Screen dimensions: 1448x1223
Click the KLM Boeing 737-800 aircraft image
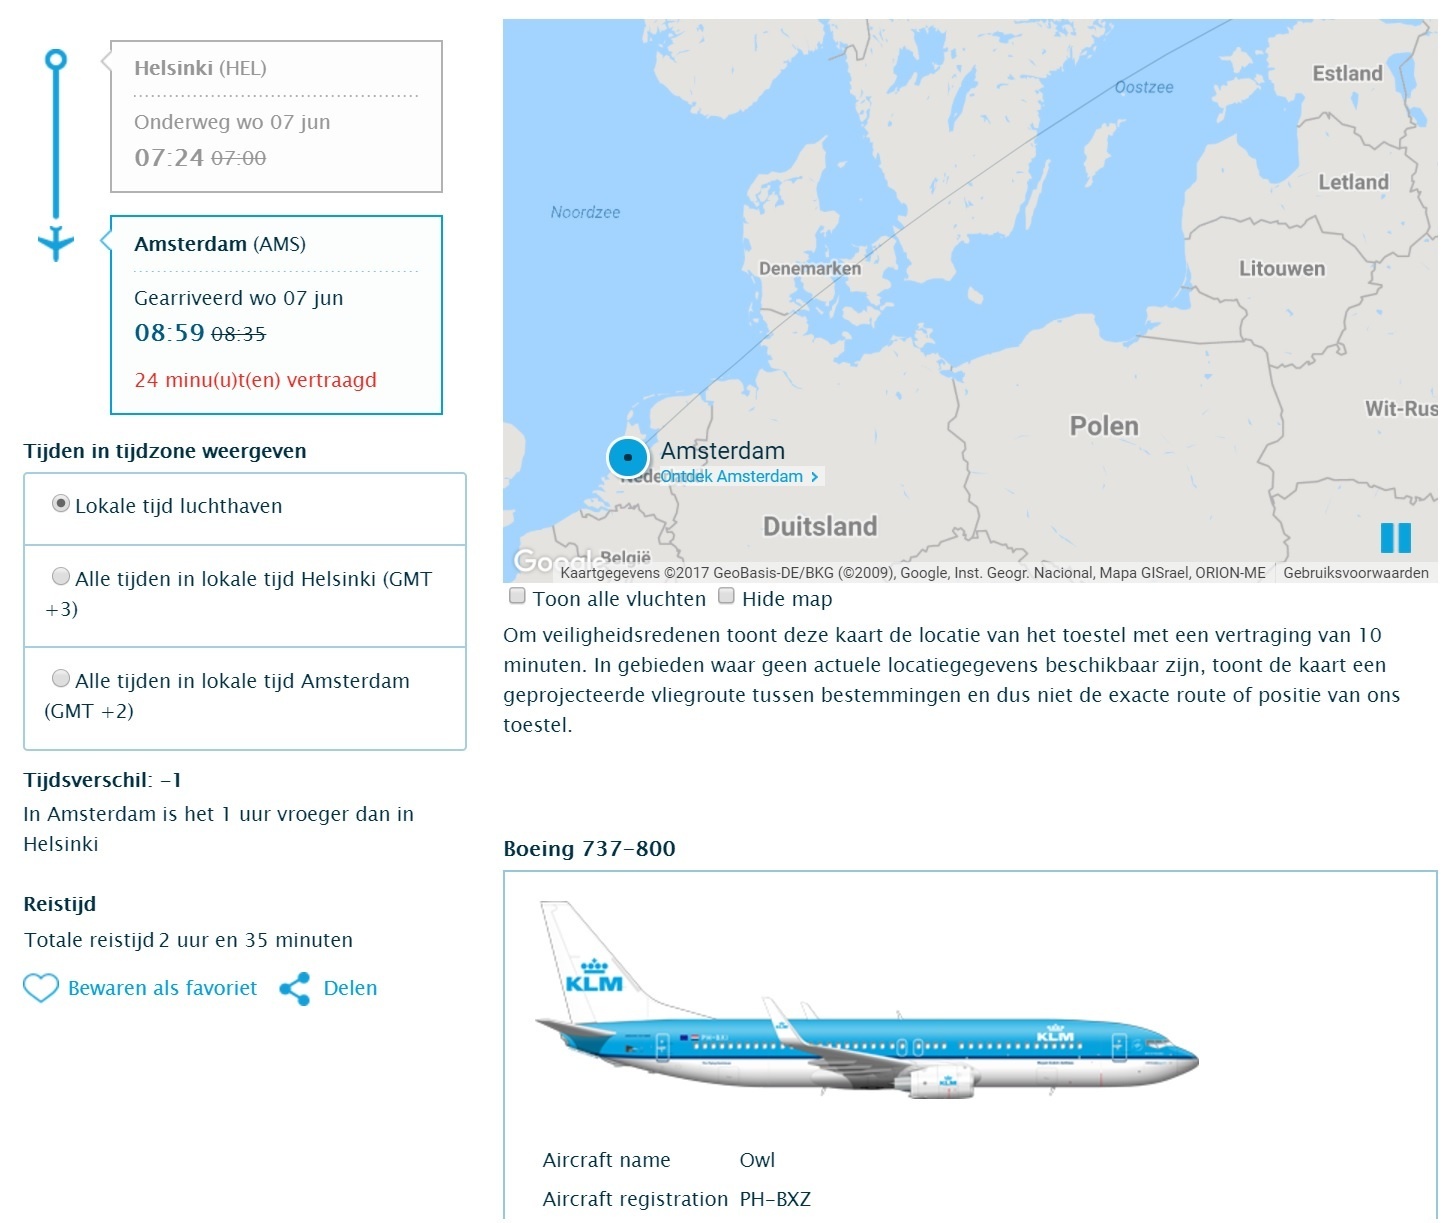(x=866, y=1000)
